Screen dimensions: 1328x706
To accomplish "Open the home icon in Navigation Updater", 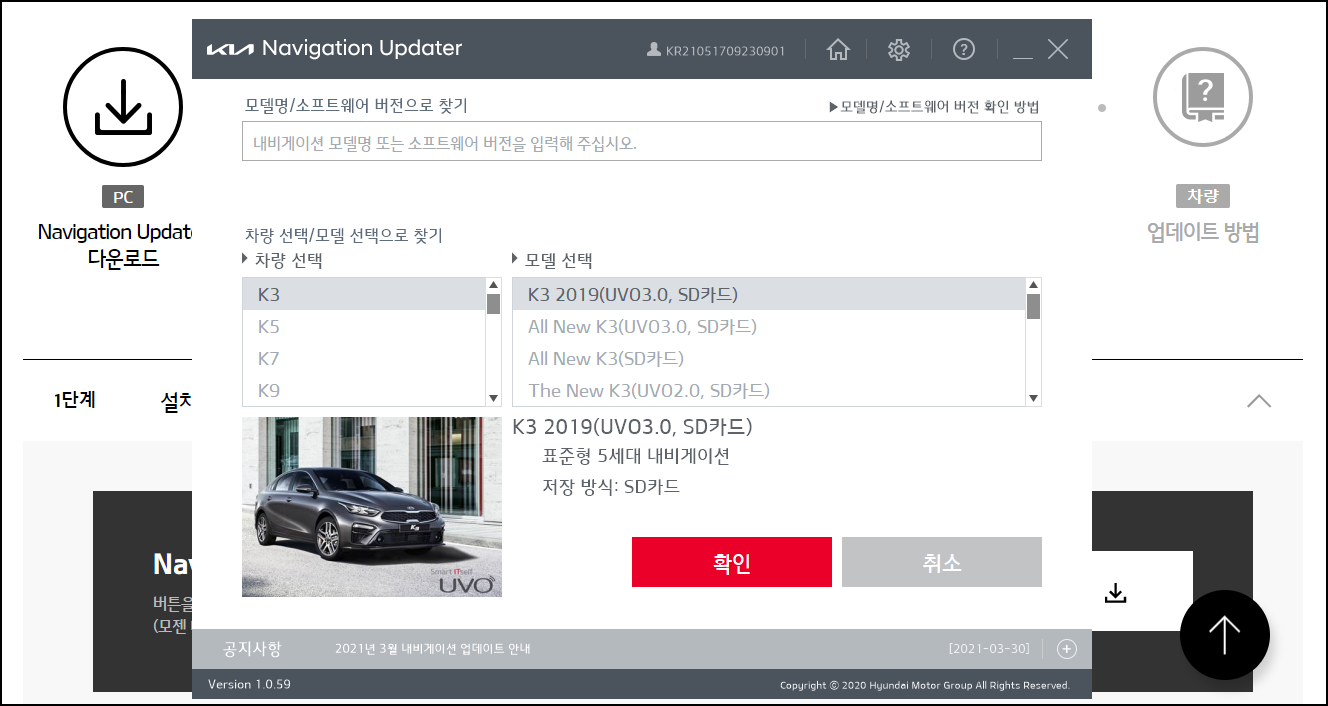I will [x=838, y=49].
